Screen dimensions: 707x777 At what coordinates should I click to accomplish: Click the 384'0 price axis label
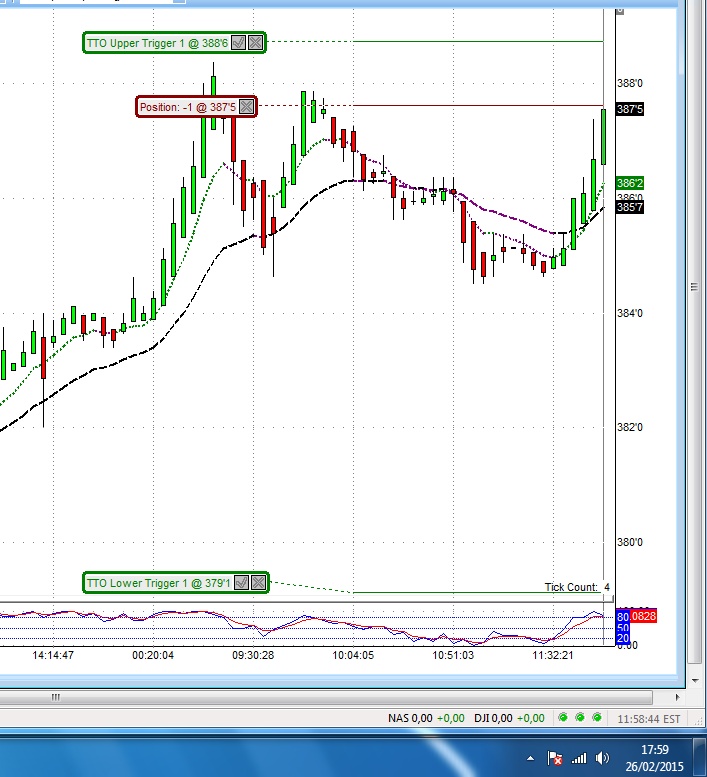click(x=630, y=313)
